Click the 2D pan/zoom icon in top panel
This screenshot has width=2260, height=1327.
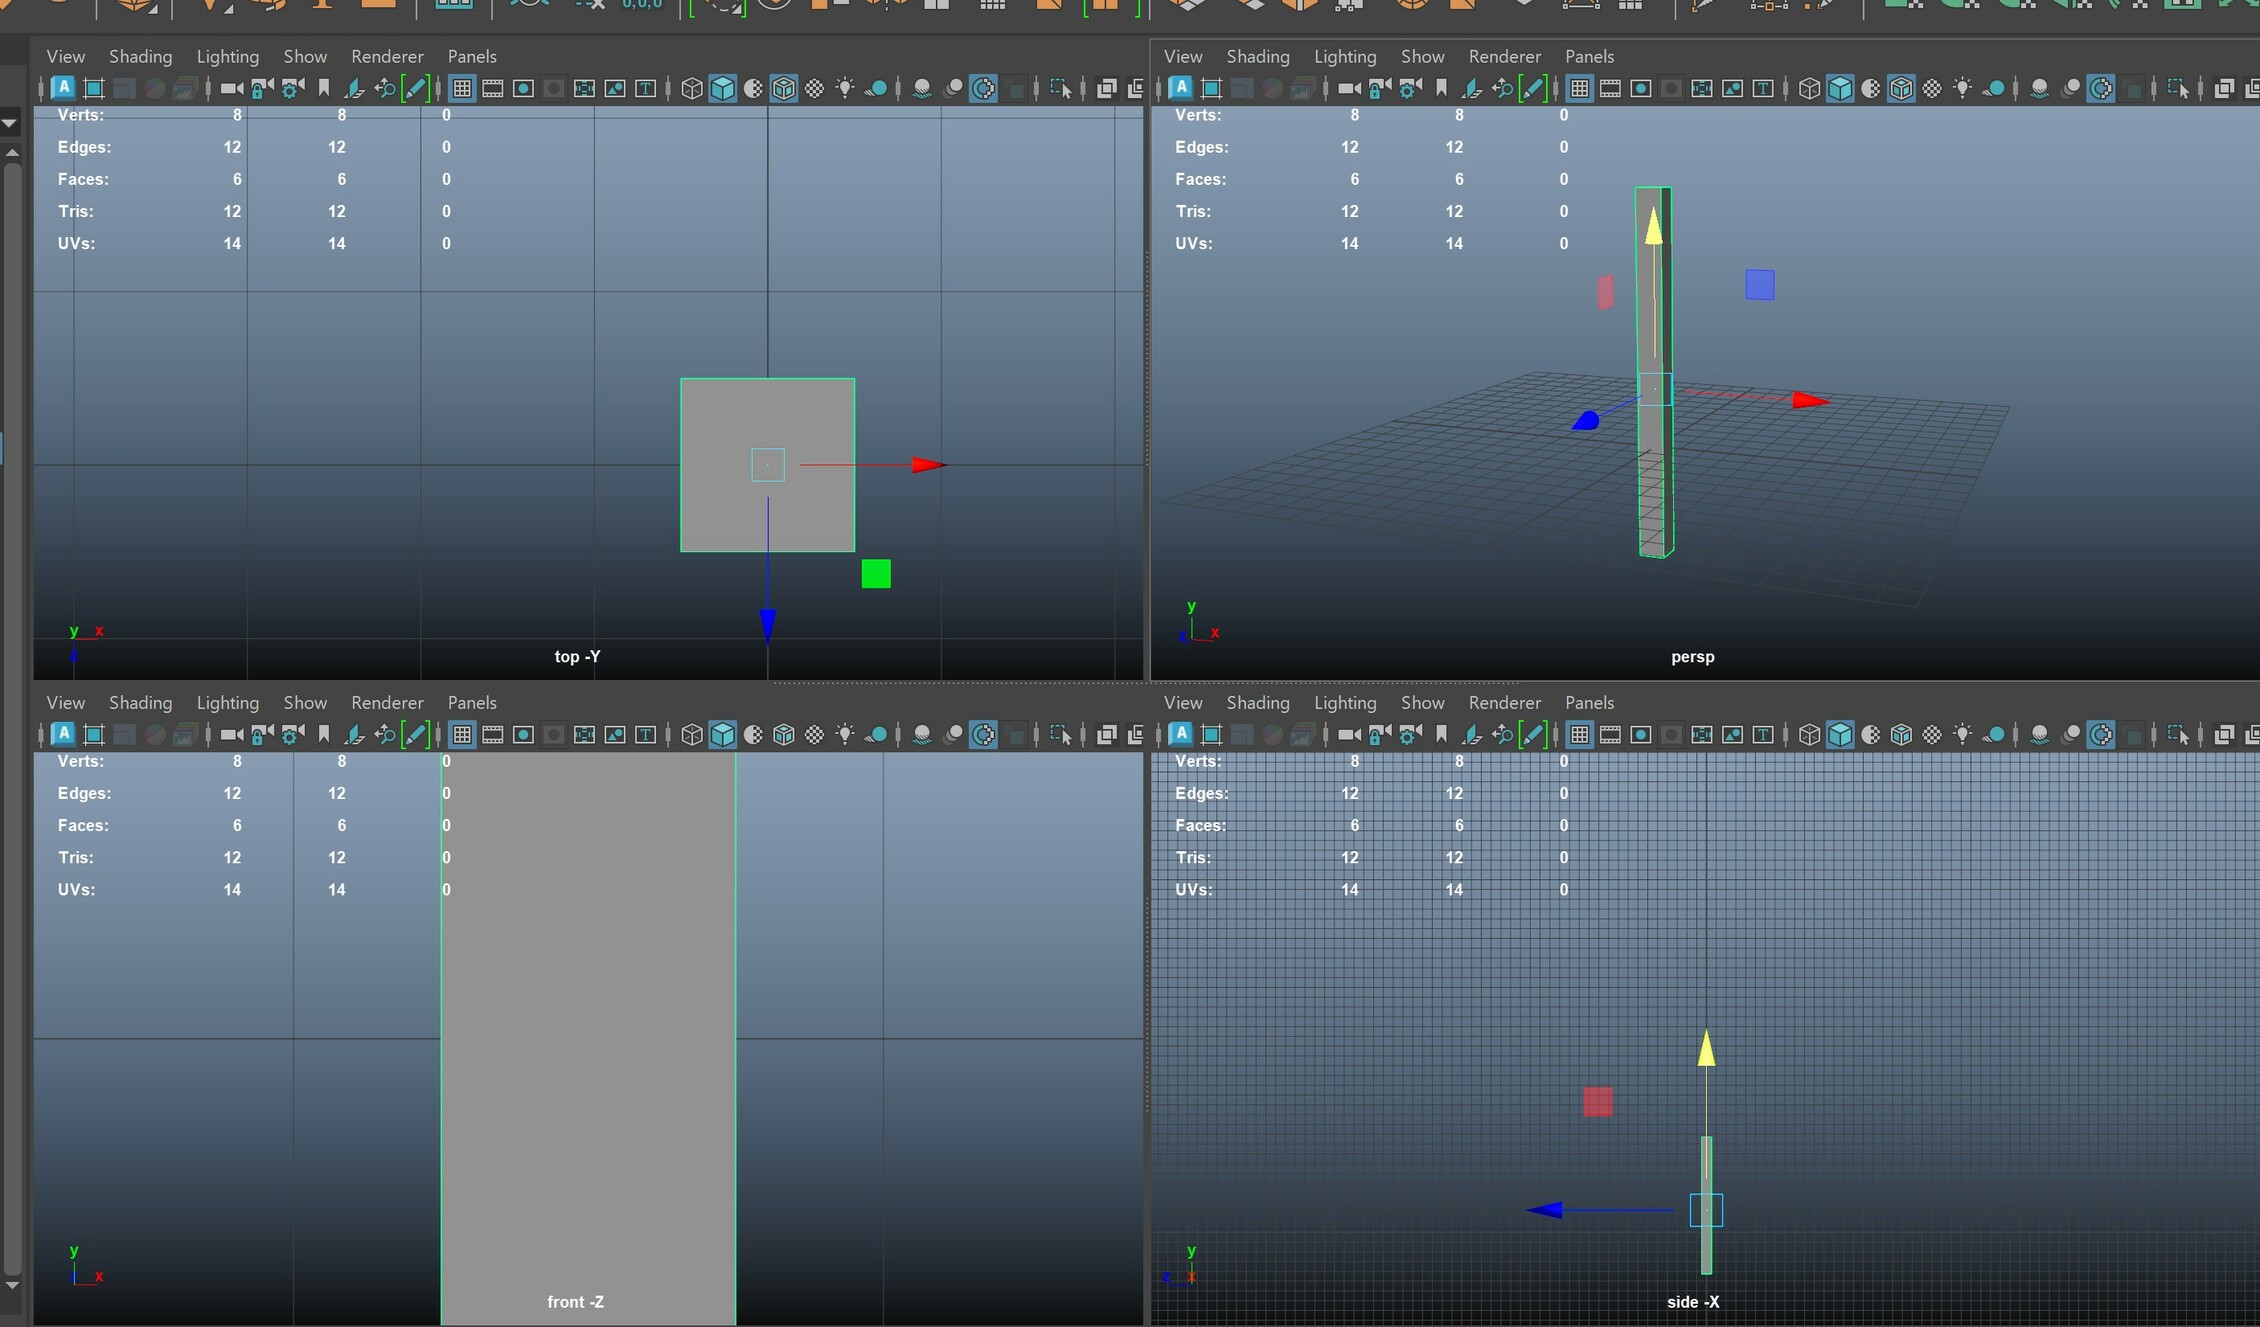coord(385,89)
